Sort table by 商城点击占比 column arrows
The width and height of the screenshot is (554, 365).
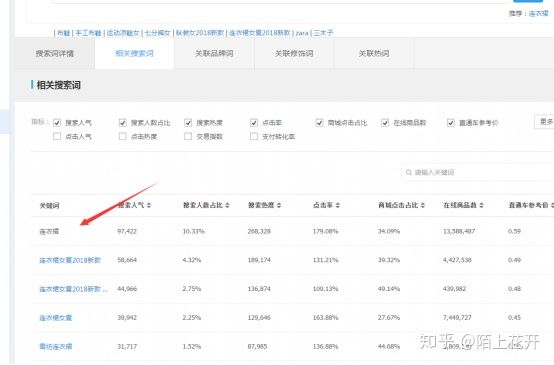click(423, 205)
